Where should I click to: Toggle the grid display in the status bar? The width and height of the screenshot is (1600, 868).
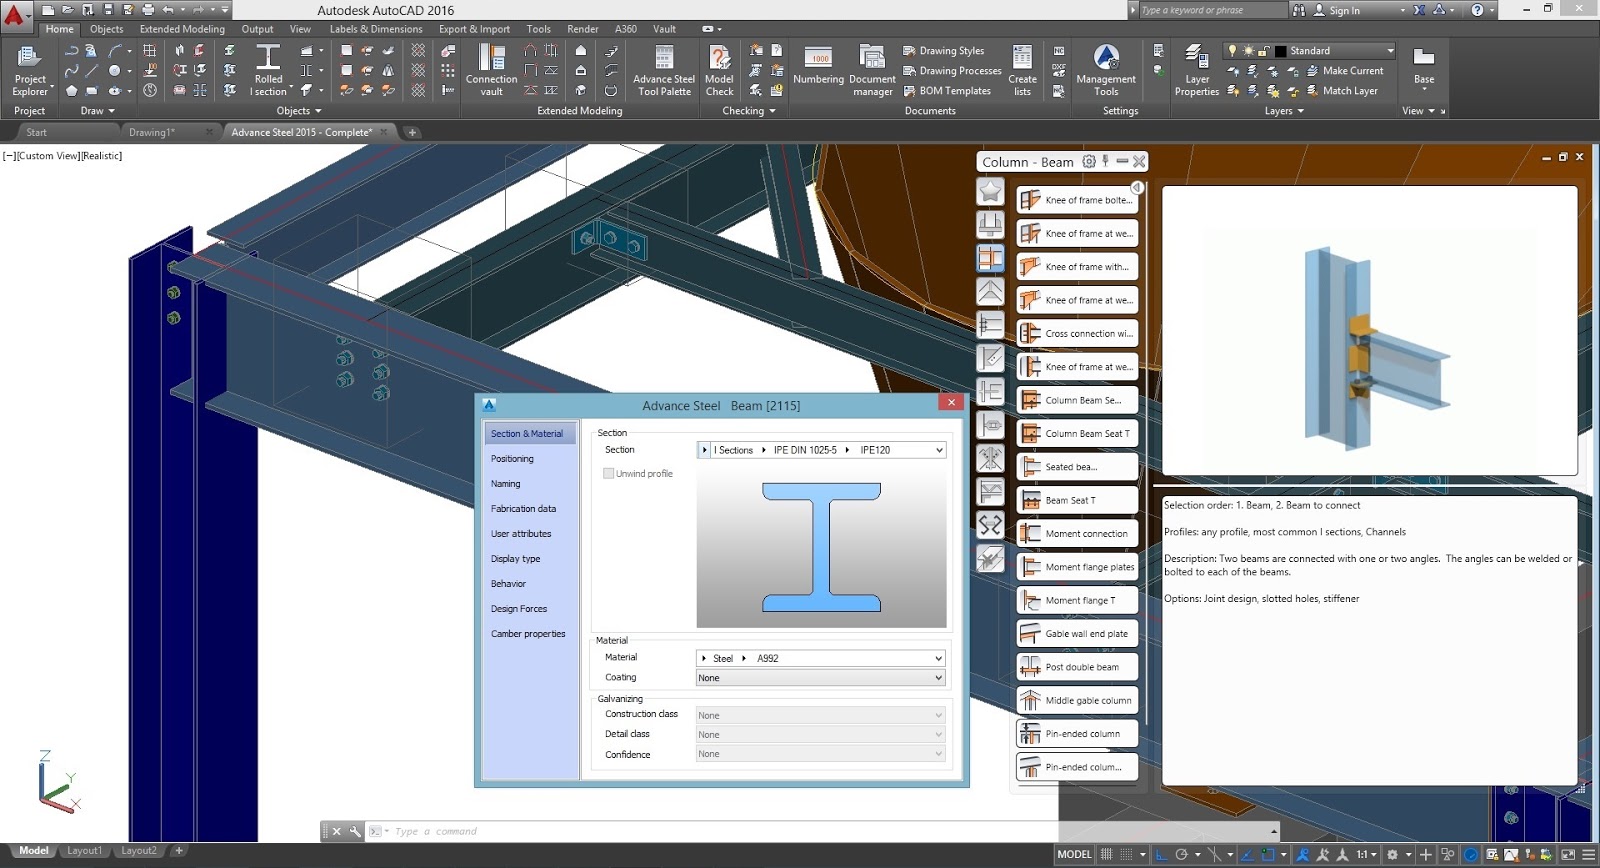point(1107,855)
